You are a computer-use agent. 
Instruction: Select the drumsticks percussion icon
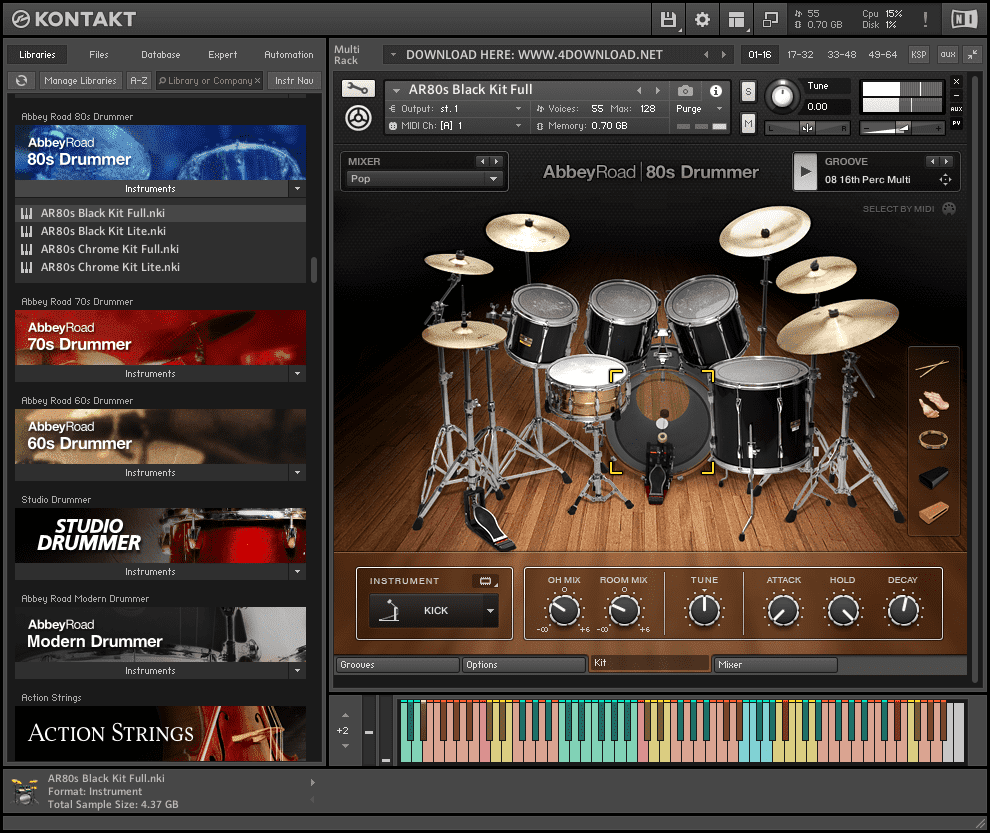pyautogui.click(x=932, y=369)
